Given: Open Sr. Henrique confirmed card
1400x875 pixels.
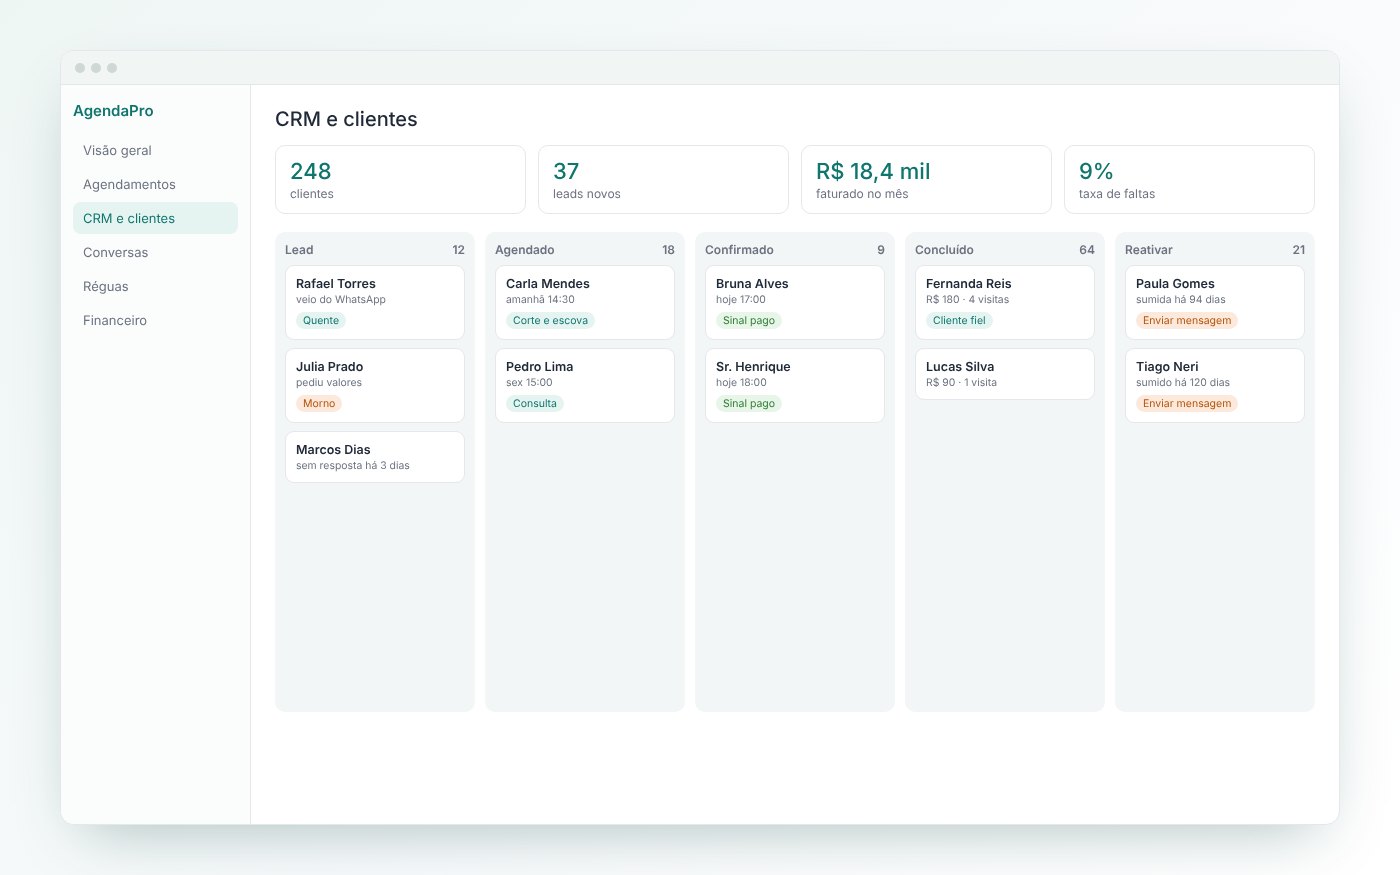Looking at the screenshot, I should 795,385.
